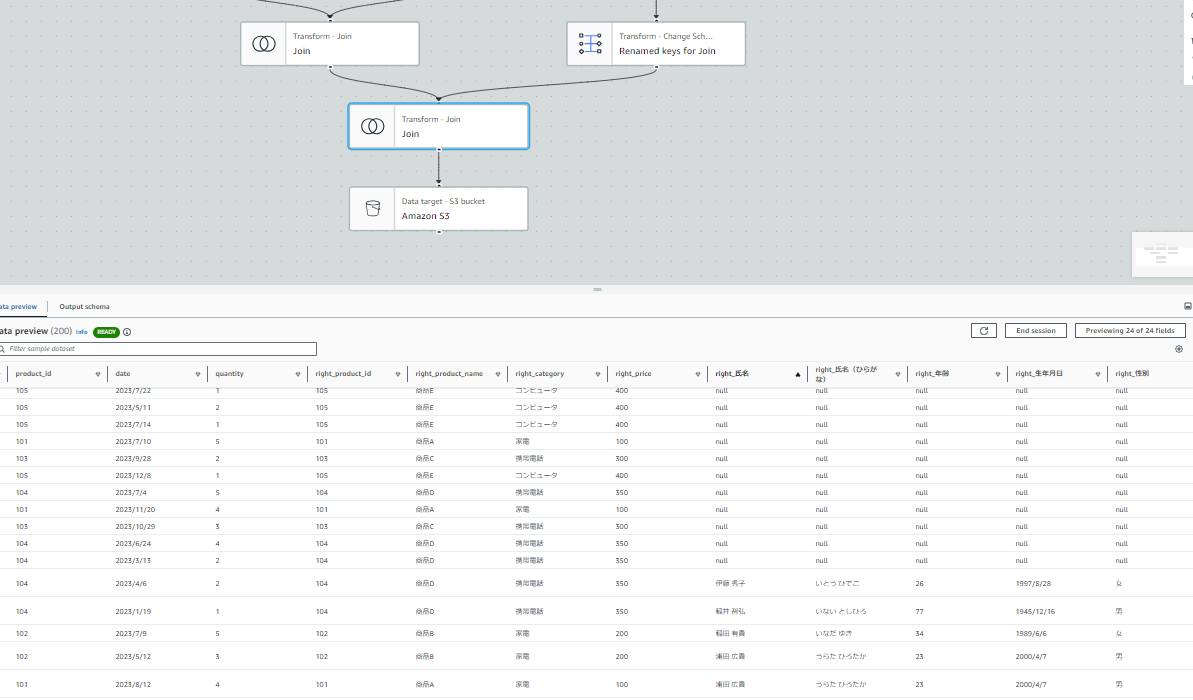Click date cell 2023/5/11
The image size is (1193, 700).
tap(133, 408)
